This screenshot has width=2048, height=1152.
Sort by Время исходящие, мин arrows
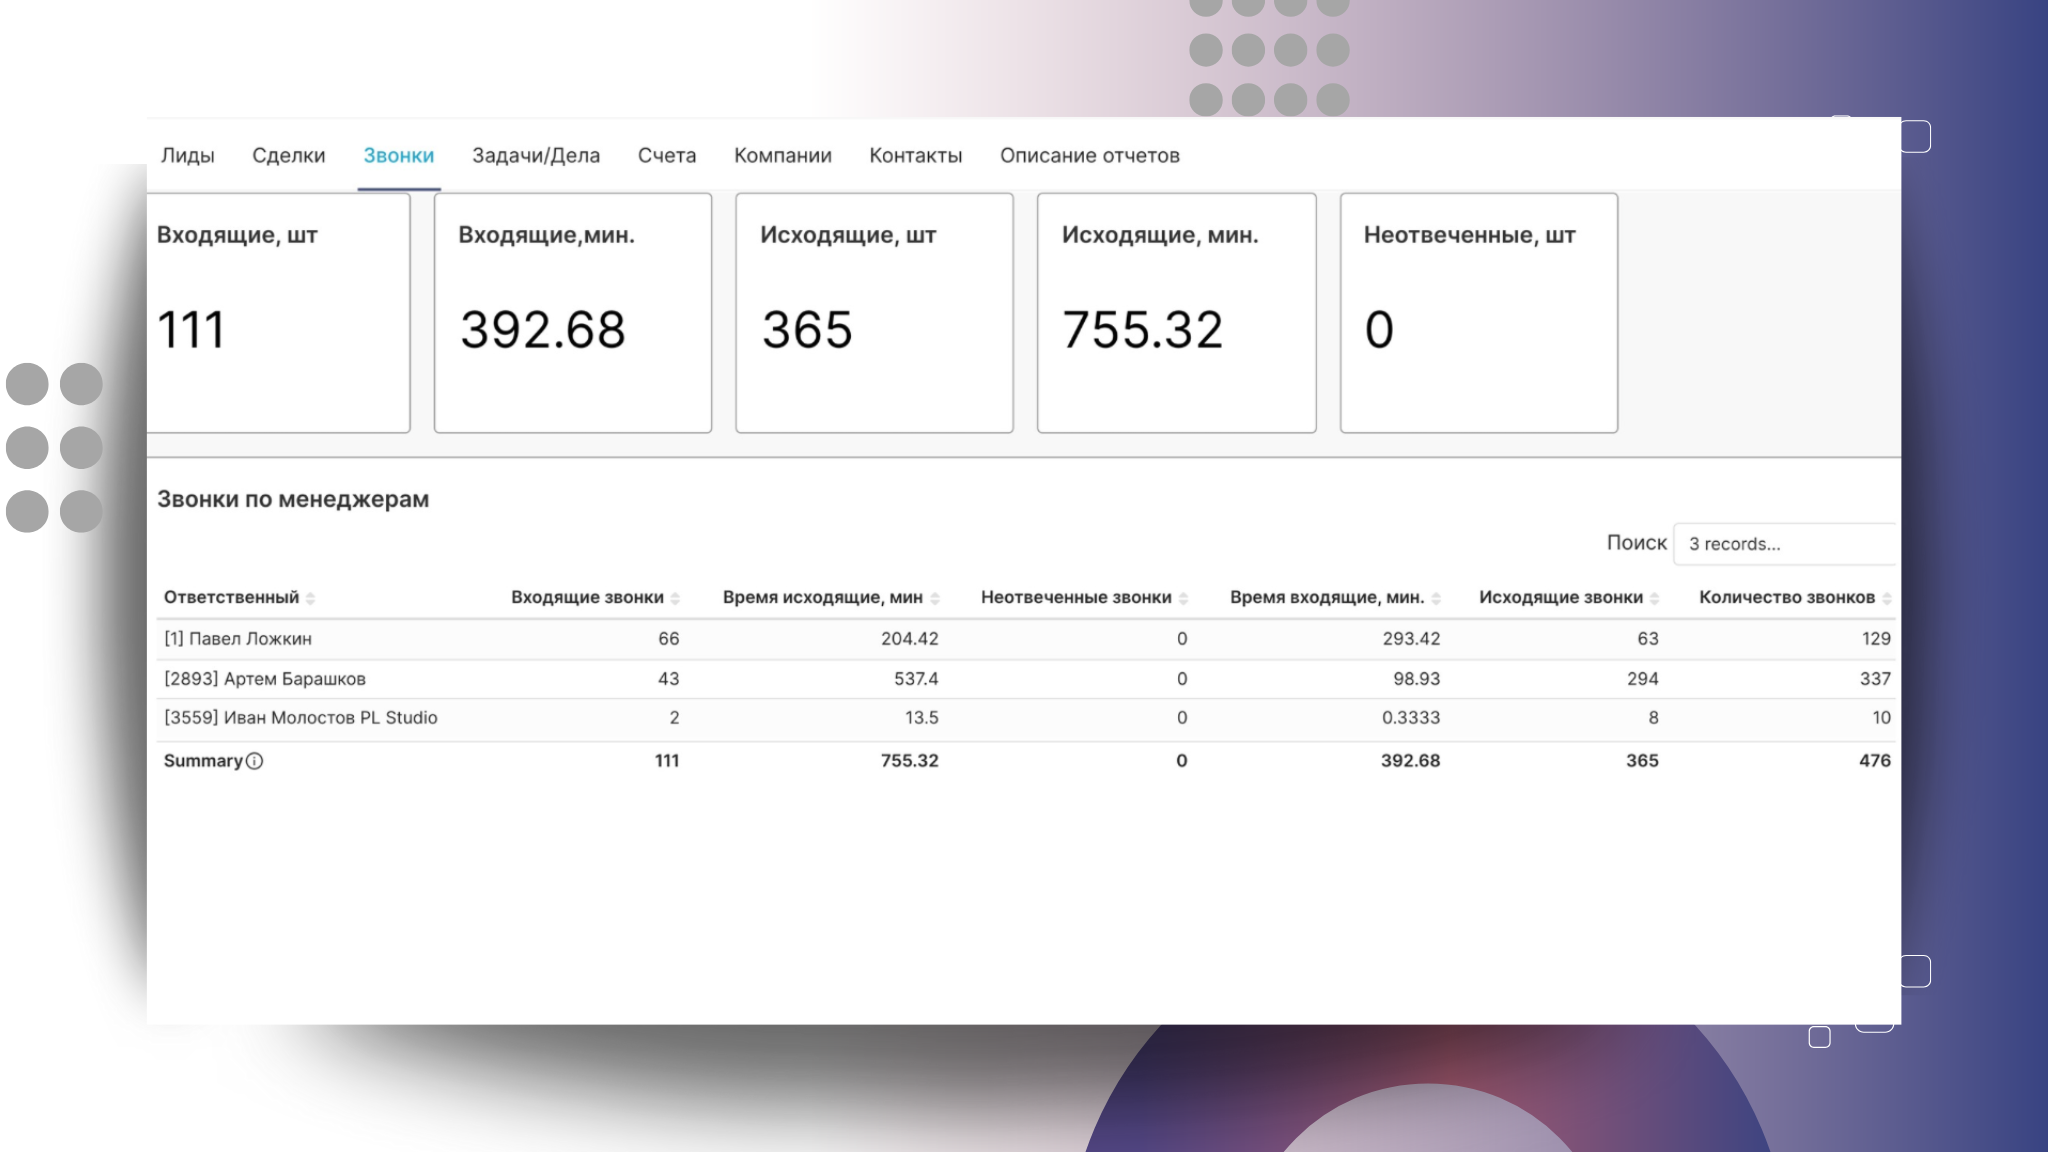coord(935,598)
